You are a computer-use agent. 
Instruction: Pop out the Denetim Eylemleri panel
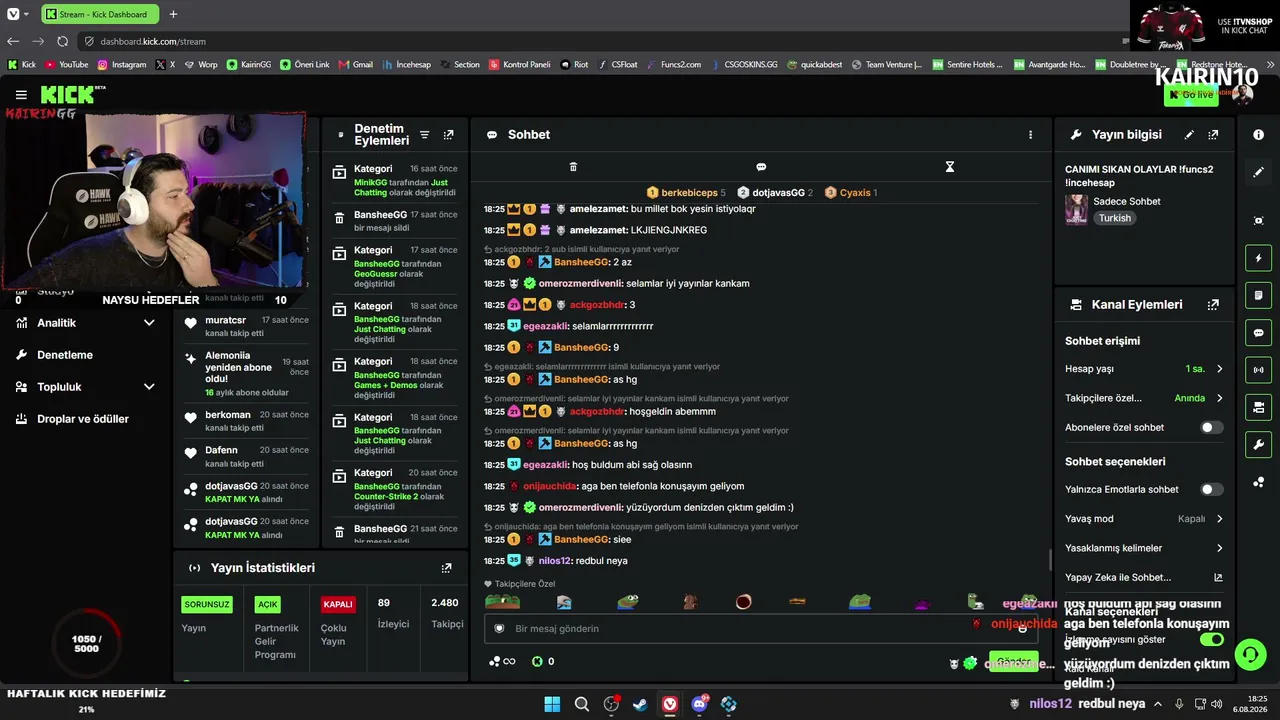(448, 135)
